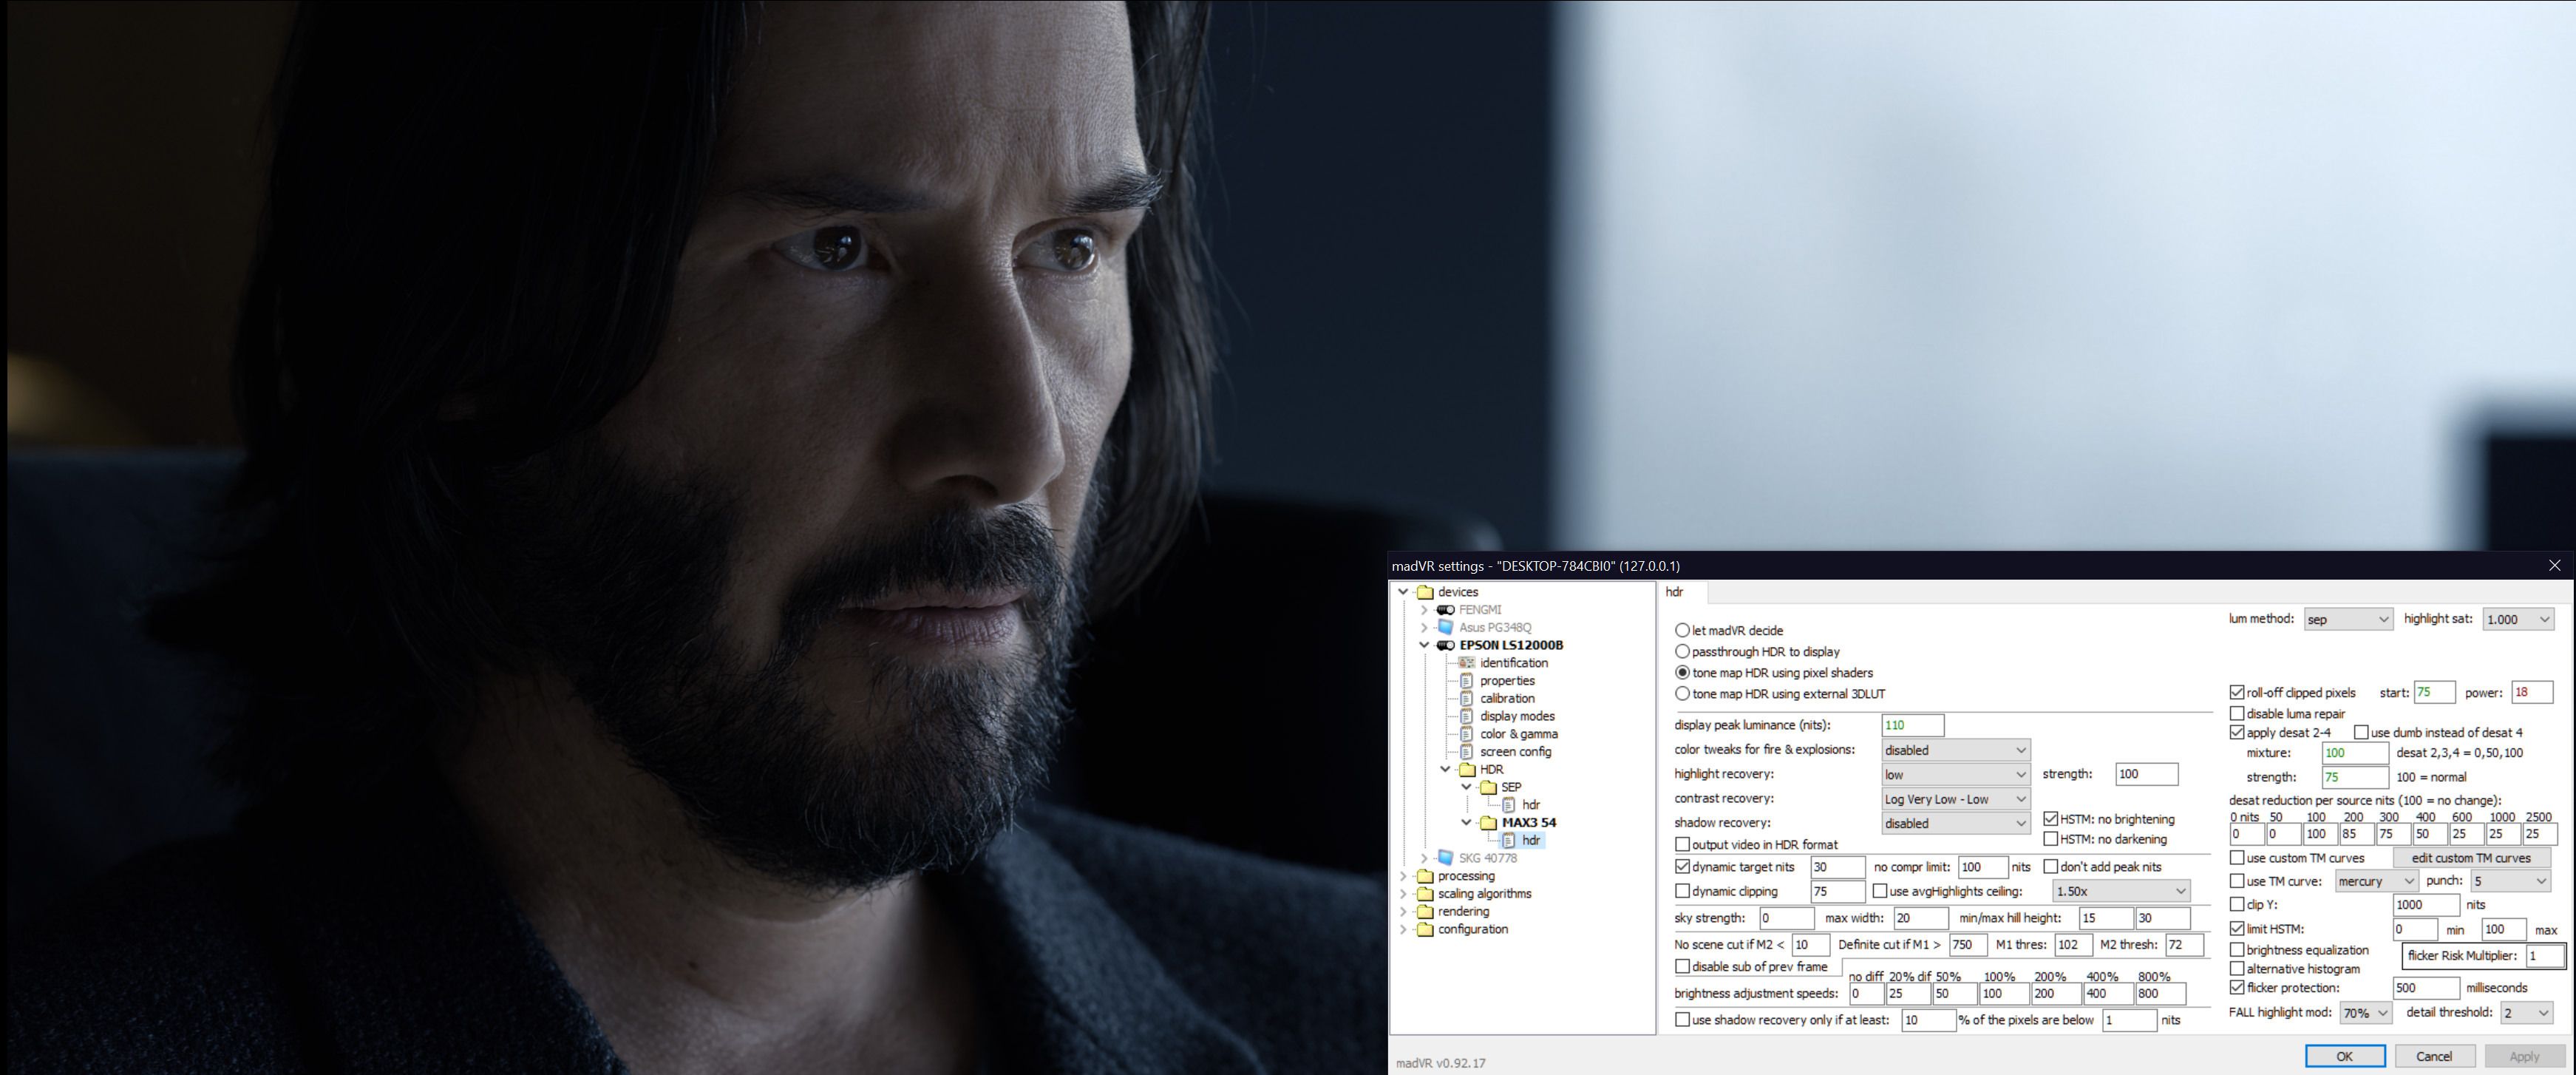This screenshot has width=2576, height=1075.
Task: Open the avgHighlights ceiling 1.50x dropdown
Action: (2121, 891)
